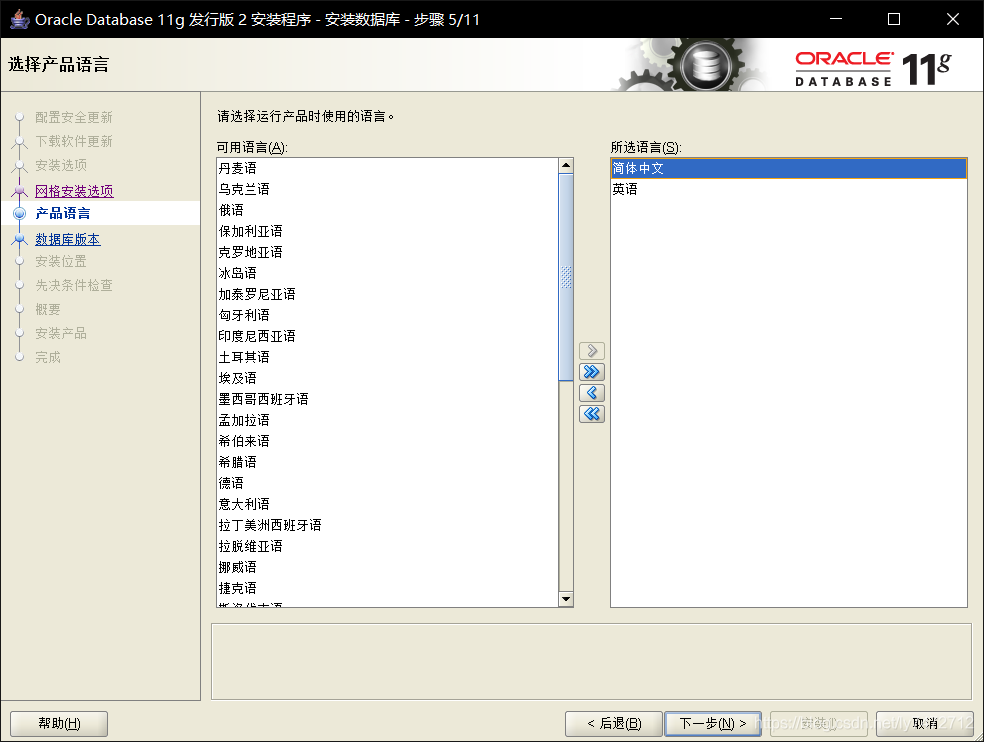The width and height of the screenshot is (984, 742).
Task: Select 印度尼西亚语 in available languages
Action: click(387, 336)
